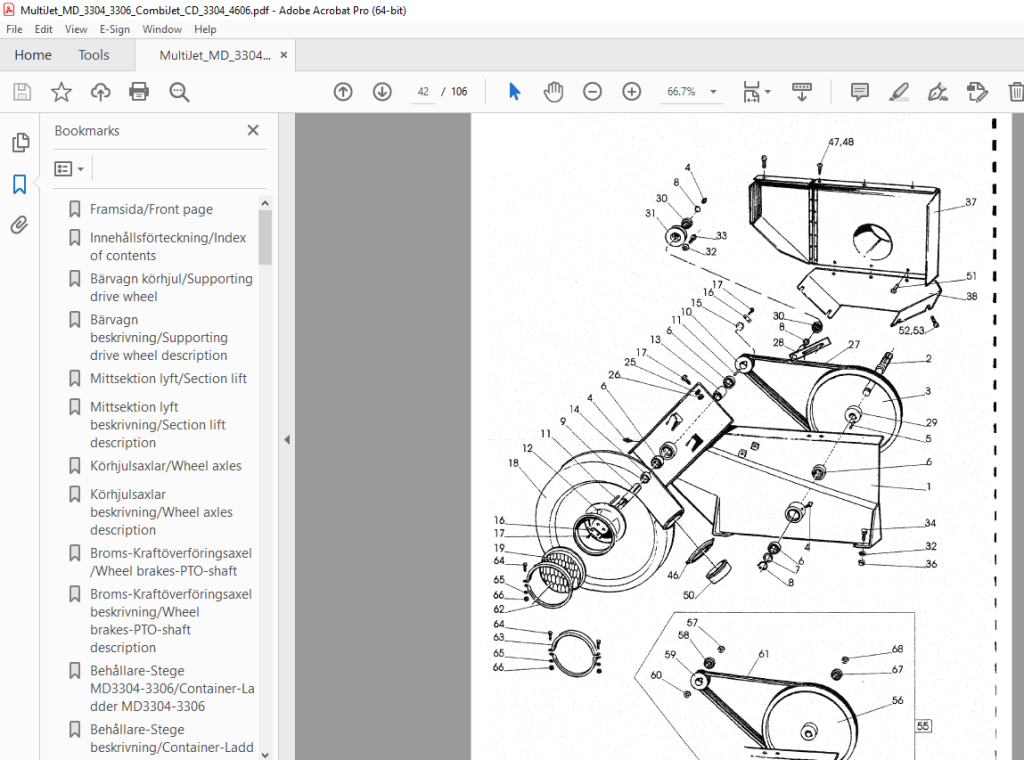Go to previous page arrow button
The image size is (1024, 760).
tap(343, 92)
